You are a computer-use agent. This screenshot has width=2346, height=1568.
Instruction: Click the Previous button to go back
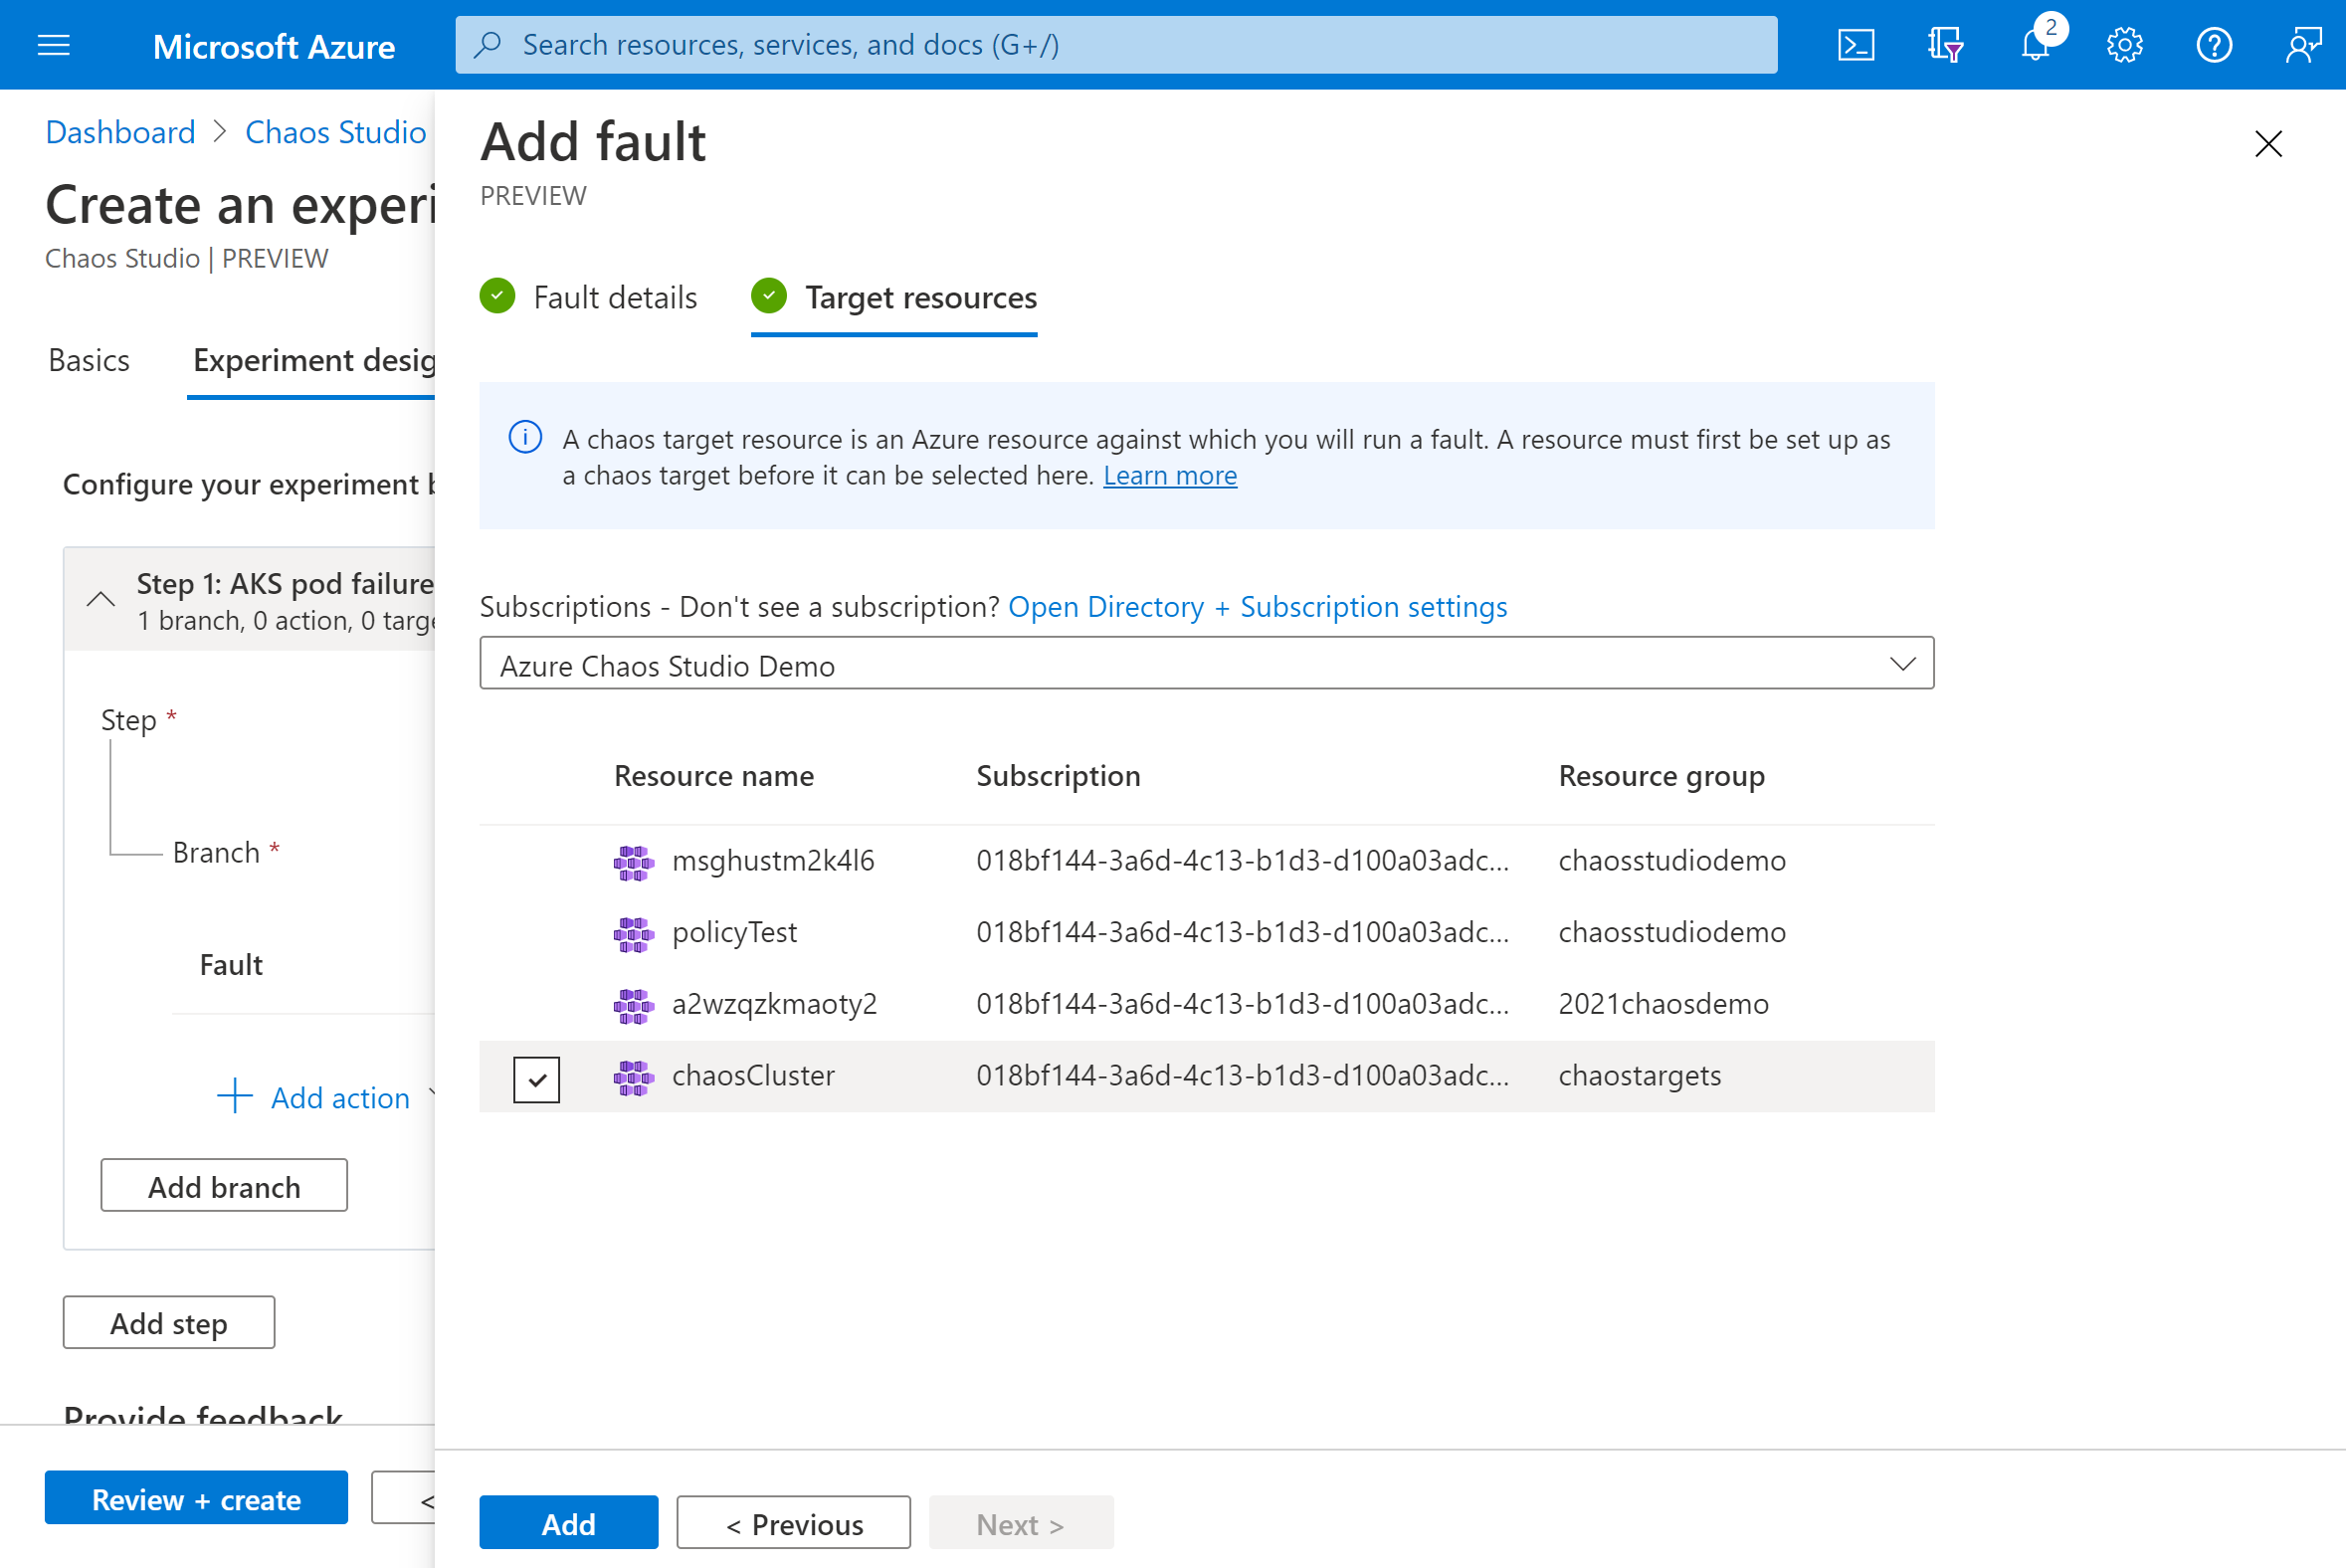coord(793,1521)
